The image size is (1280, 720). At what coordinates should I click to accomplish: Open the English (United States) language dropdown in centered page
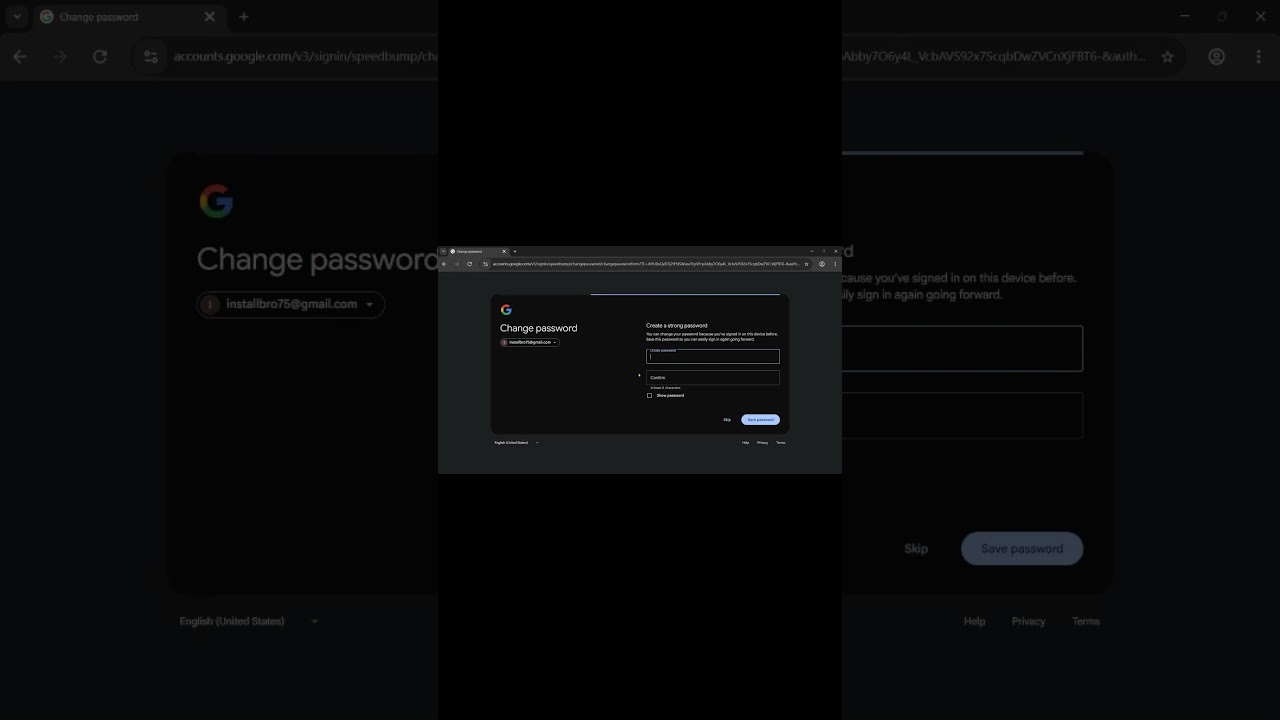(516, 442)
